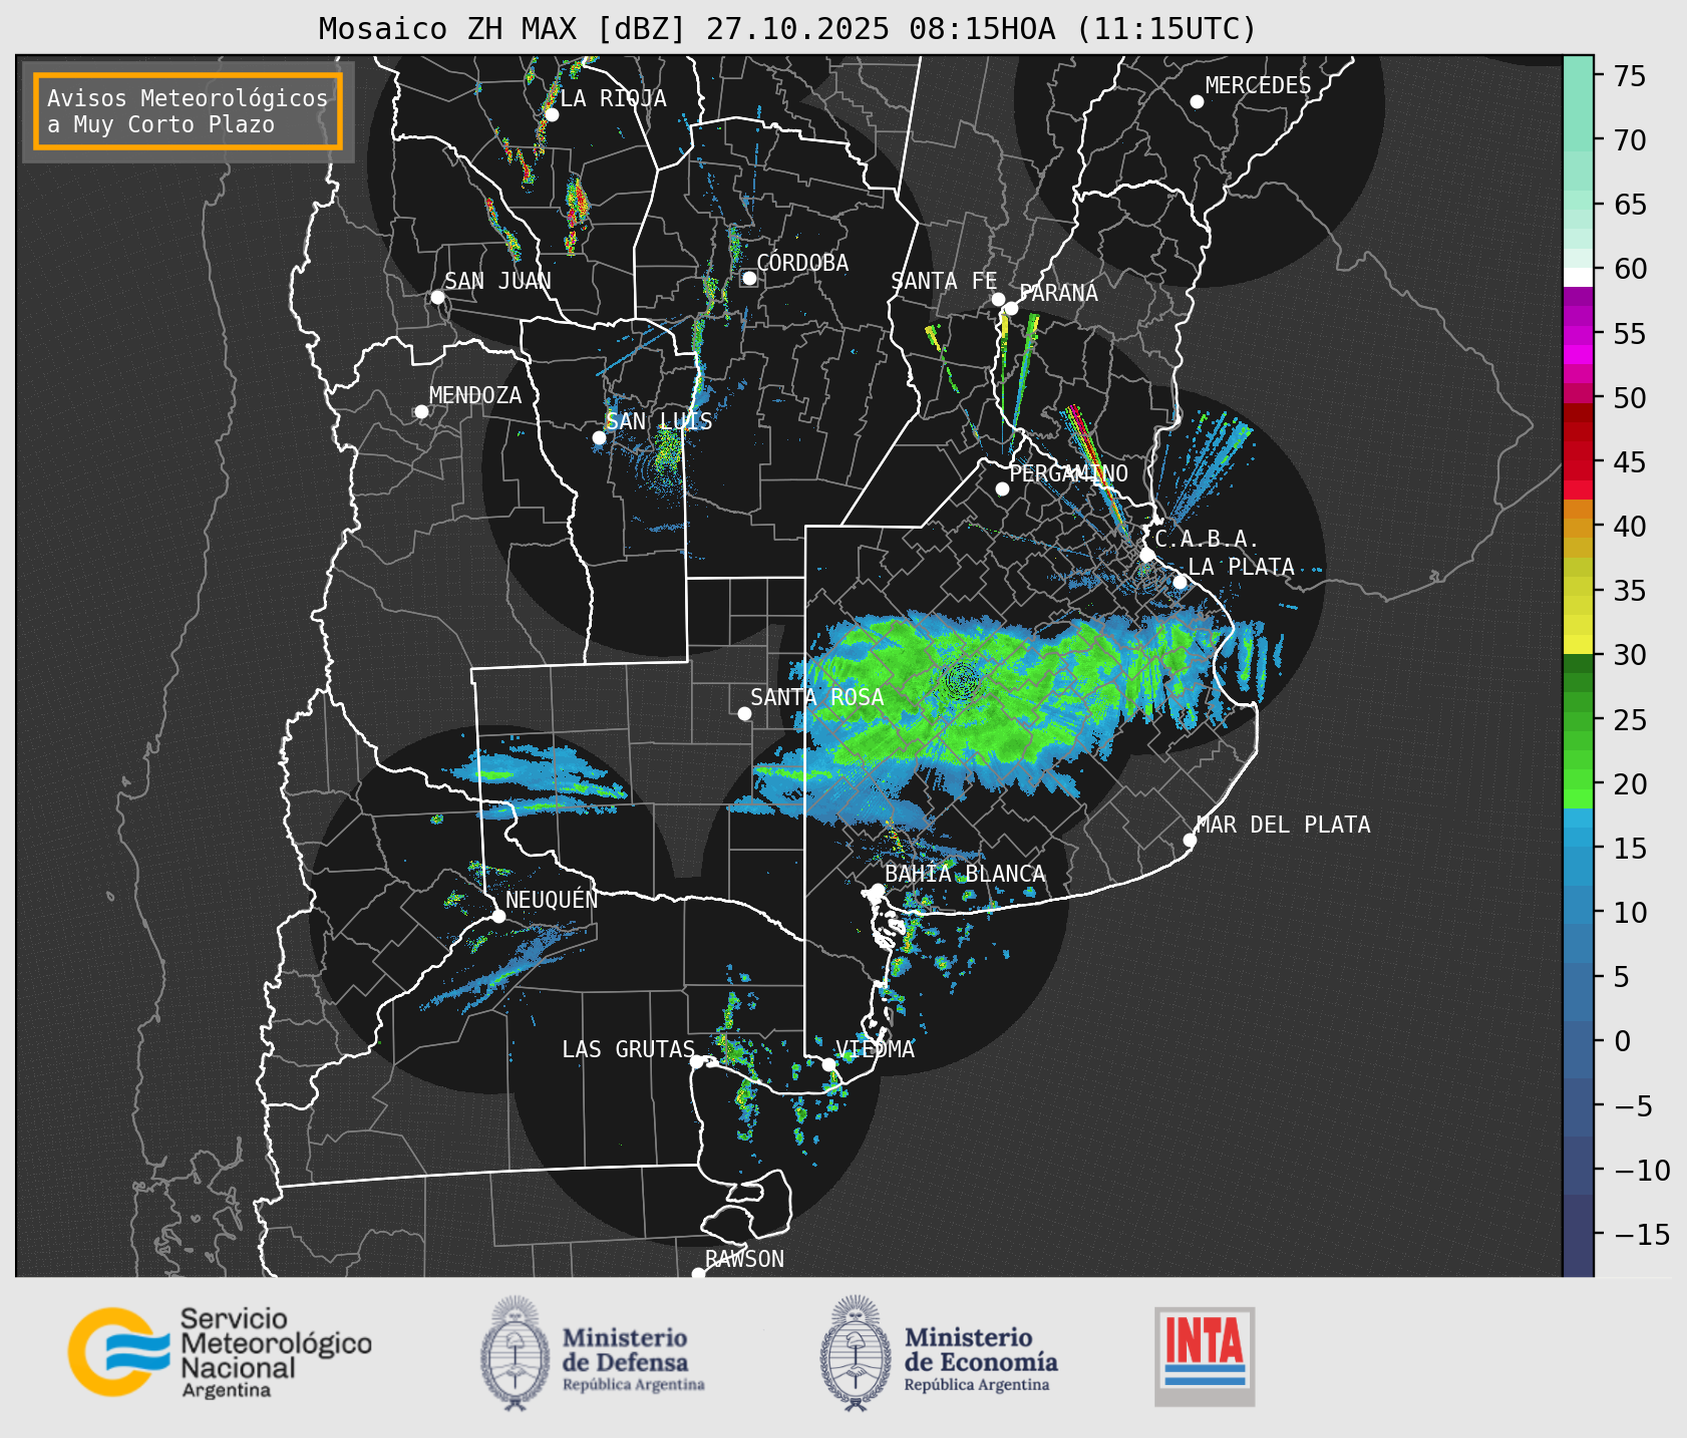Select the Santa Rosa city marker dot
This screenshot has height=1438, width=1687.
click(x=744, y=713)
